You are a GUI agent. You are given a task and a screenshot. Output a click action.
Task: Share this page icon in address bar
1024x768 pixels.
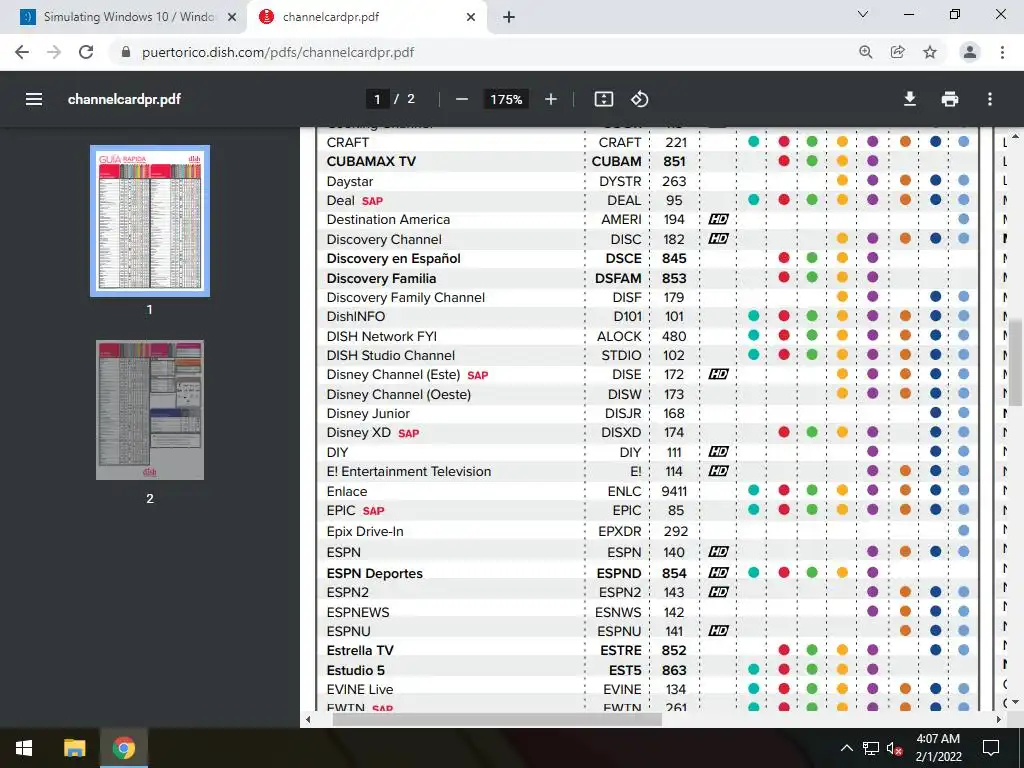tap(898, 52)
